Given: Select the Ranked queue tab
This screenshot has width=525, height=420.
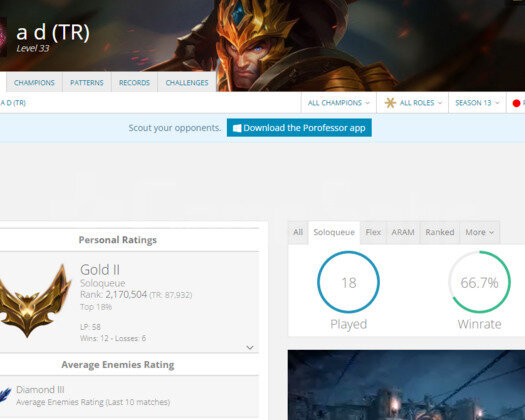Looking at the screenshot, I should pyautogui.click(x=440, y=232).
